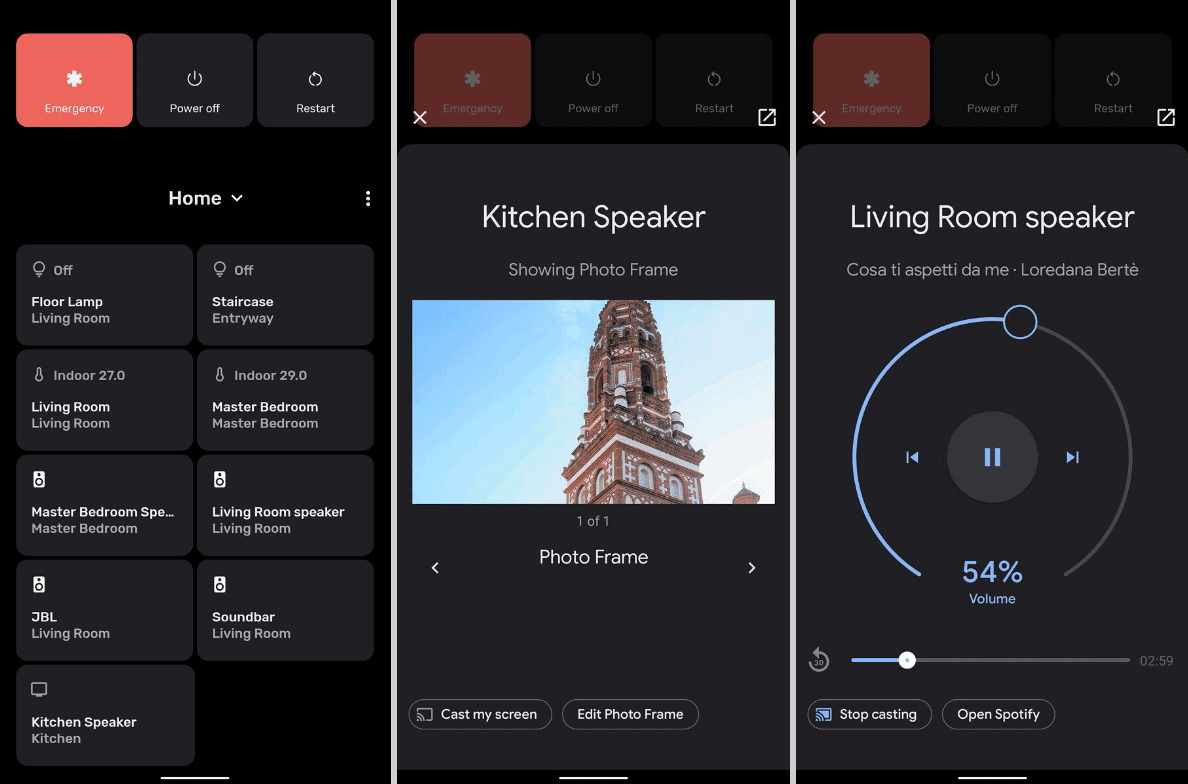Open the Living Room Indoor 27.0 thermostat tile
The image size is (1188, 784).
[105, 400]
